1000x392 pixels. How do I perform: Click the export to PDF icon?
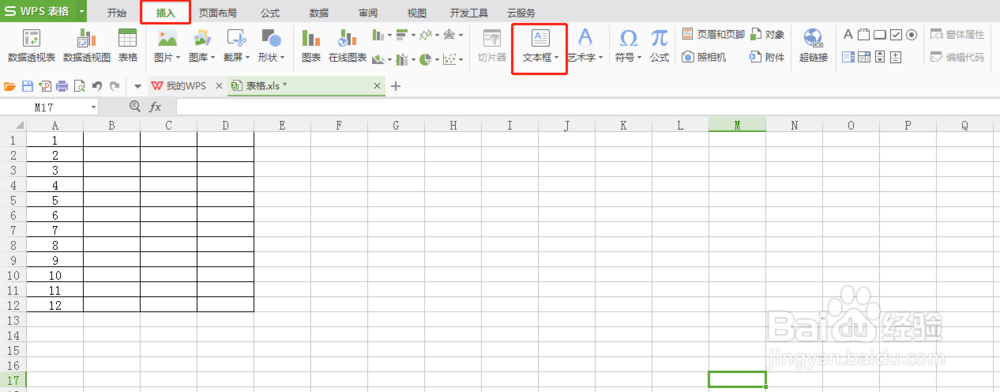[x=45, y=86]
